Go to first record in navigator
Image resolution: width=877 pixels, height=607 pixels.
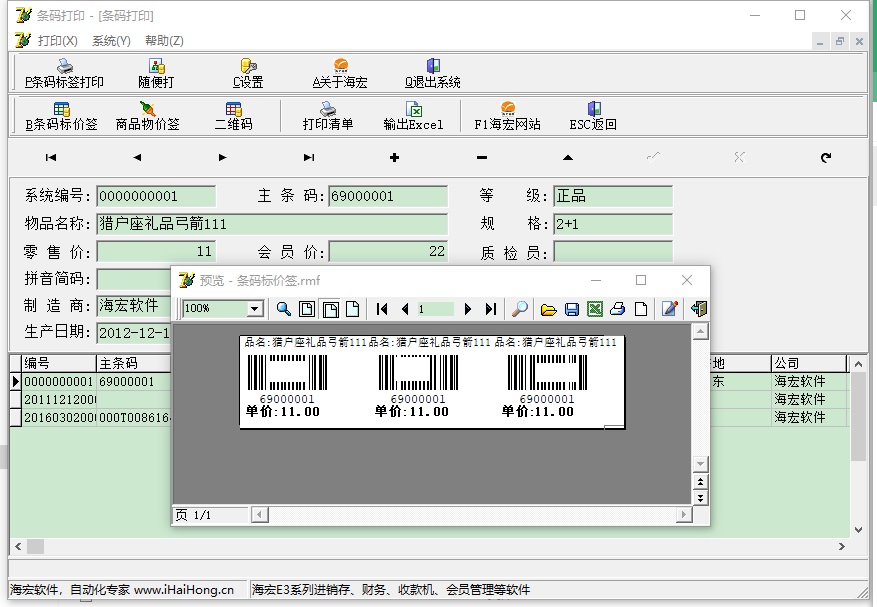coord(51,158)
